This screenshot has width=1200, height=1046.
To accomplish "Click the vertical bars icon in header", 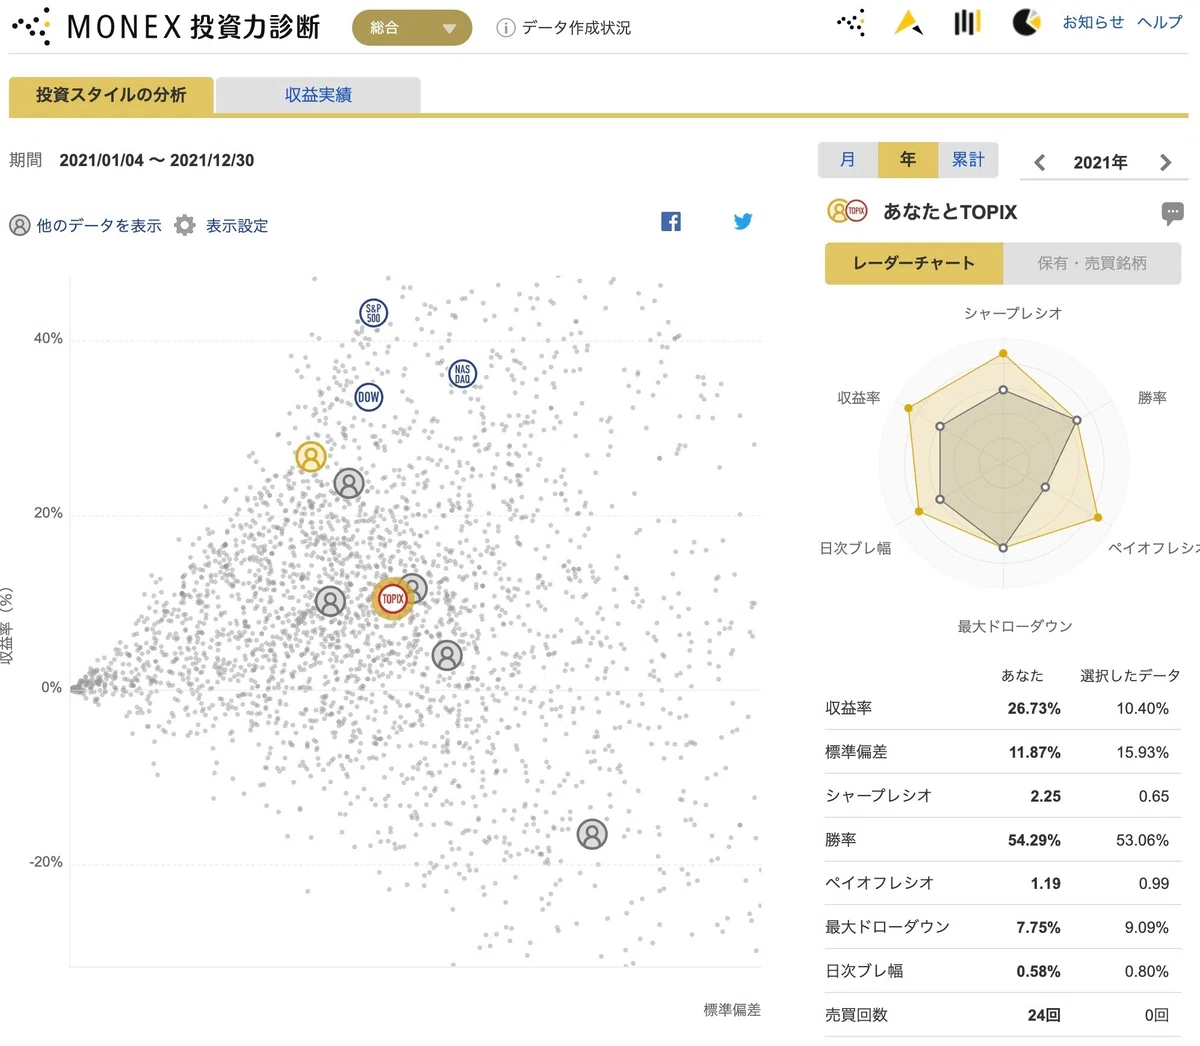I will coord(966,22).
